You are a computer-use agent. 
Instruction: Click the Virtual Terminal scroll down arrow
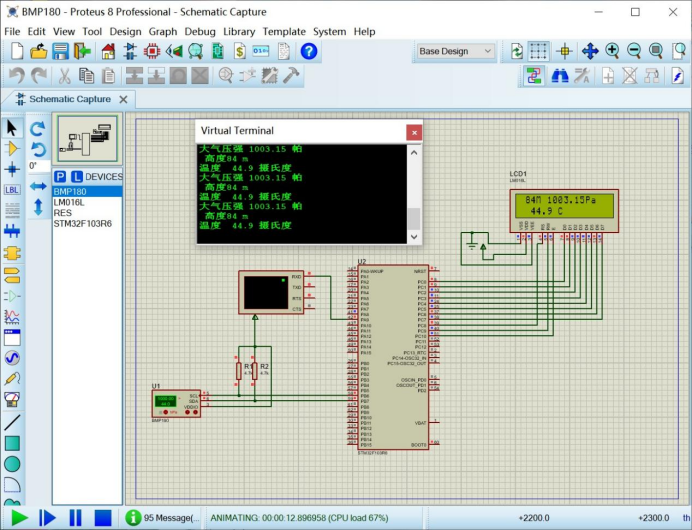pyautogui.click(x=414, y=237)
